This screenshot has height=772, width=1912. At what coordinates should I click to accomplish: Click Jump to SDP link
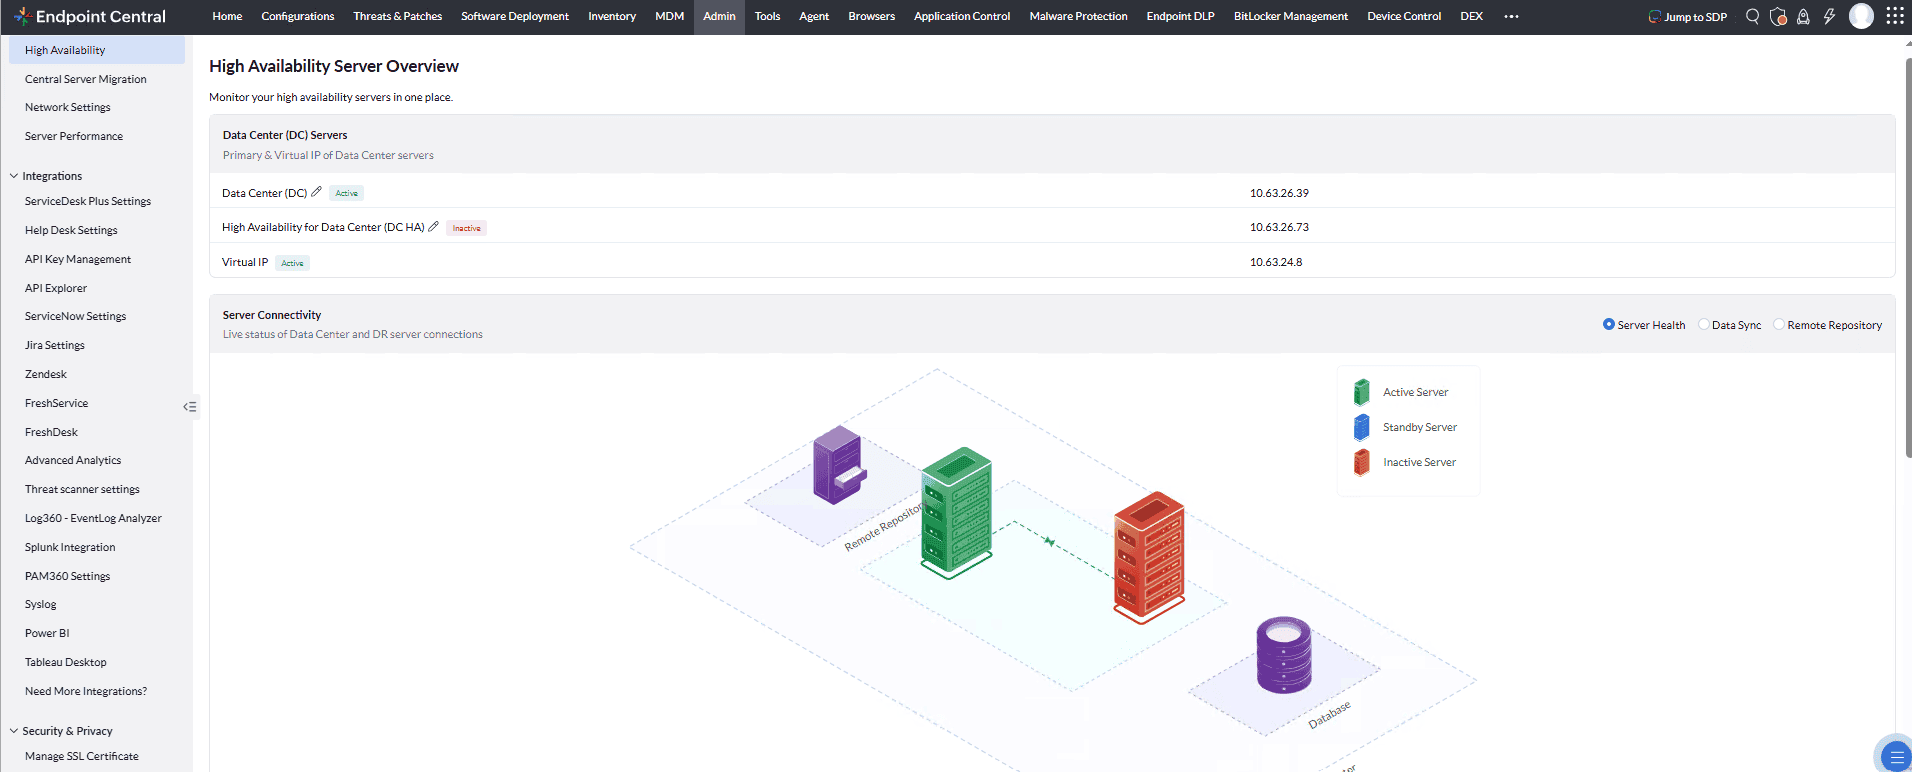coord(1688,17)
